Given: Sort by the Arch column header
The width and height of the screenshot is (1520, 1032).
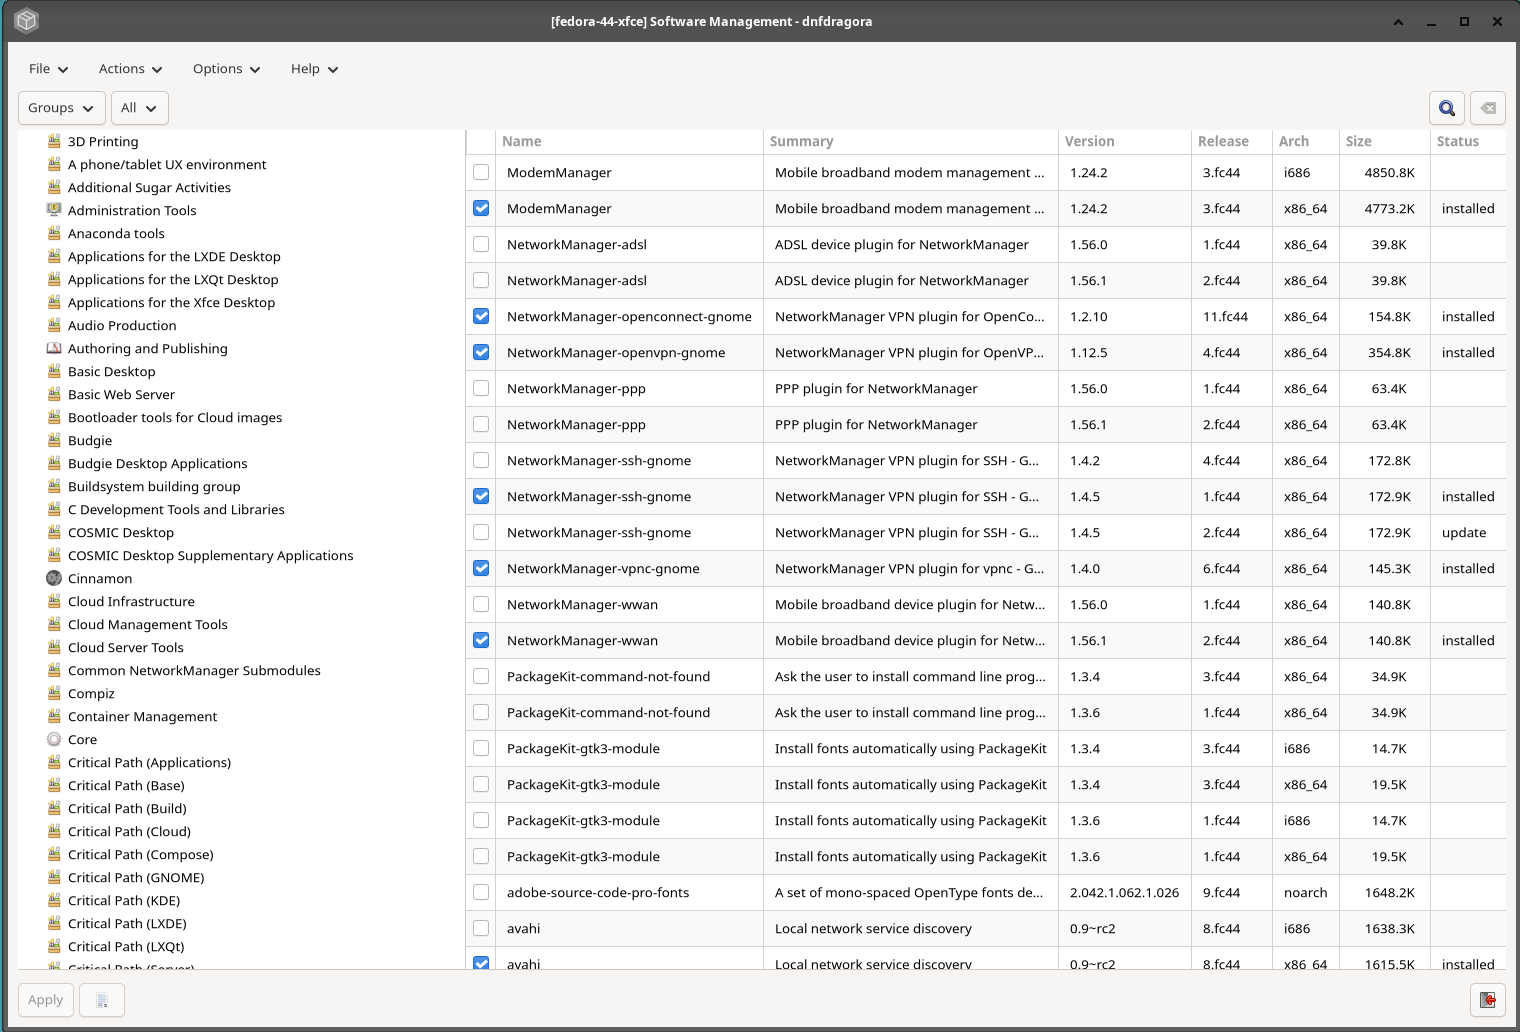Looking at the screenshot, I should point(1305,141).
